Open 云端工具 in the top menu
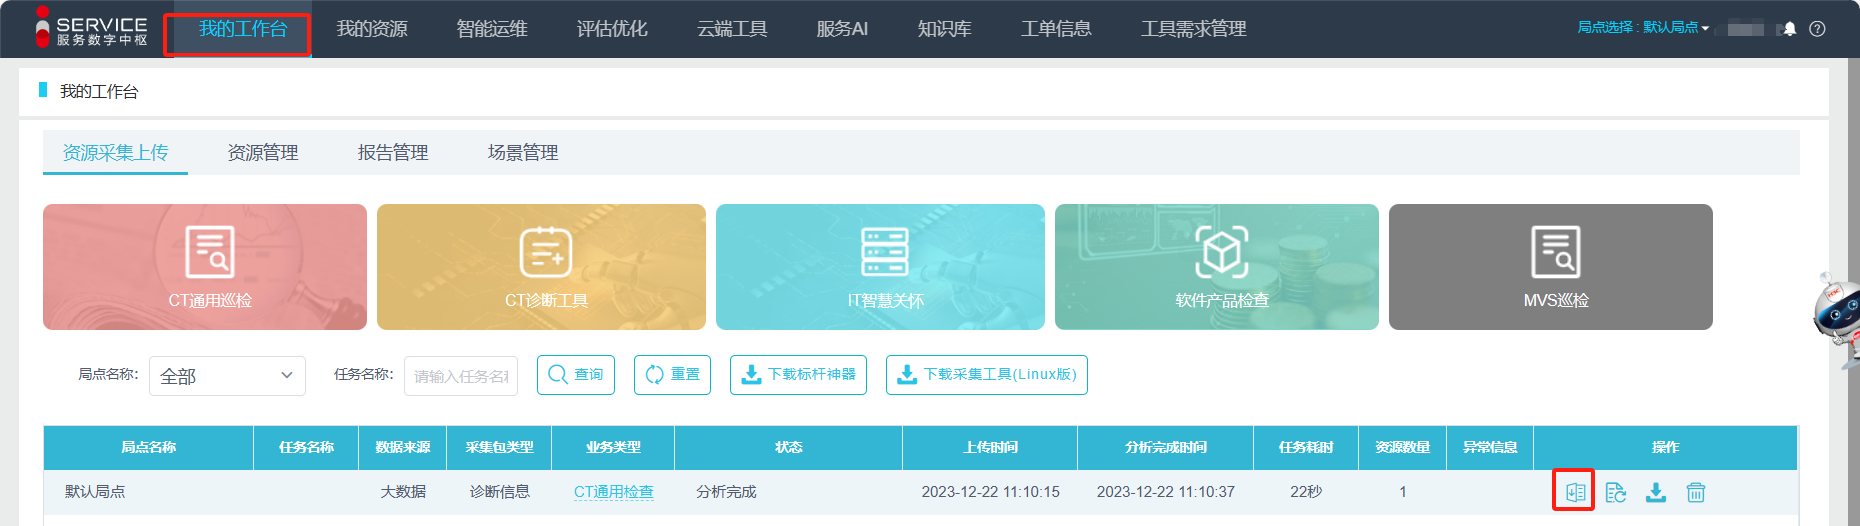 click(732, 29)
